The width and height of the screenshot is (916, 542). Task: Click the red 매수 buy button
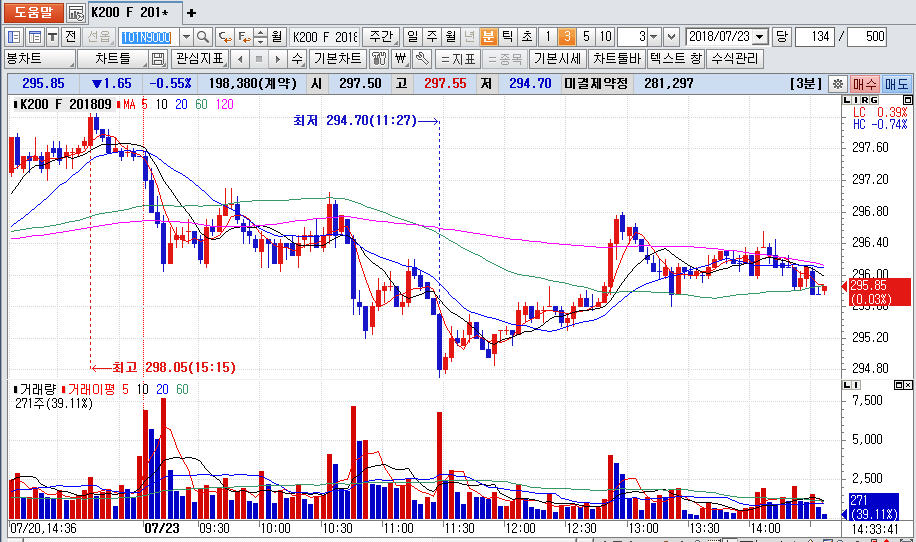(x=864, y=83)
